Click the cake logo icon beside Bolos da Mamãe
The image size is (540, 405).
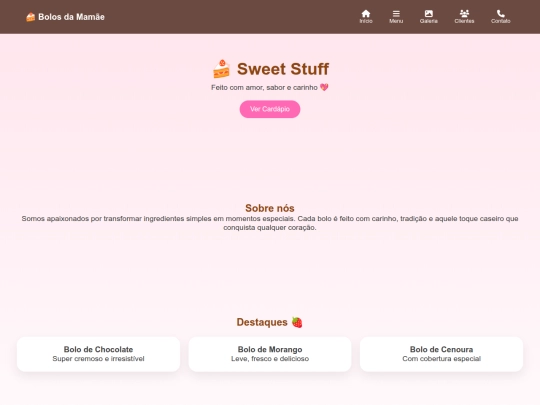tap(31, 17)
